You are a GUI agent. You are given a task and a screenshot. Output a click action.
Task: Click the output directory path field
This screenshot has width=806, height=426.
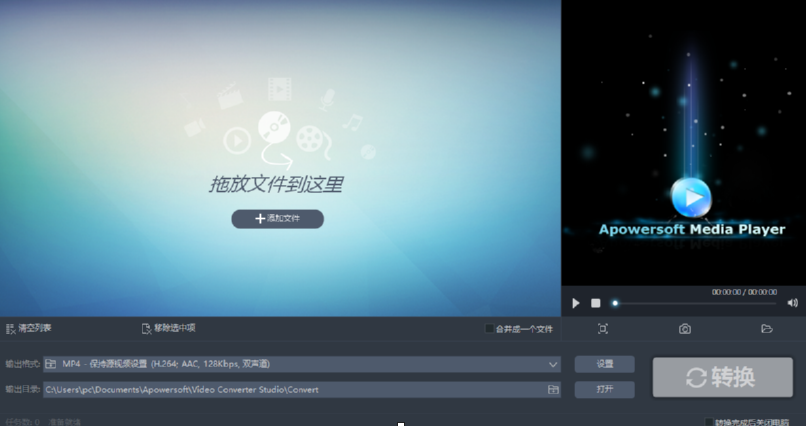click(302, 390)
